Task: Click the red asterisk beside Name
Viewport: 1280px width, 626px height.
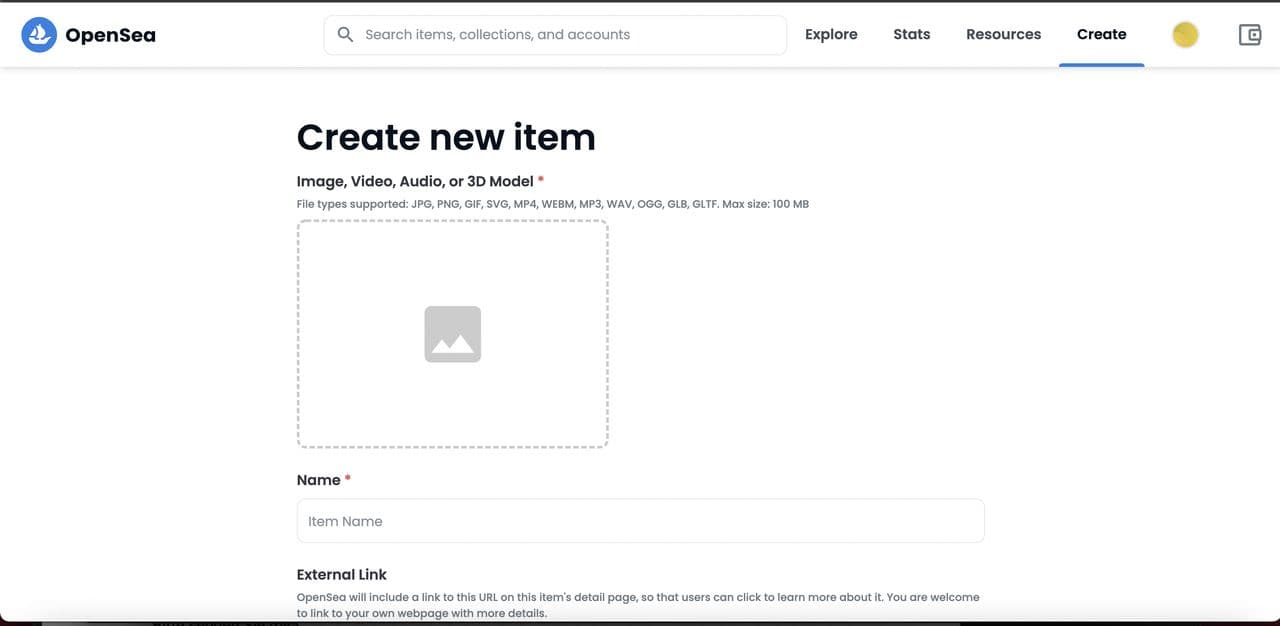Action: pyautogui.click(x=348, y=479)
